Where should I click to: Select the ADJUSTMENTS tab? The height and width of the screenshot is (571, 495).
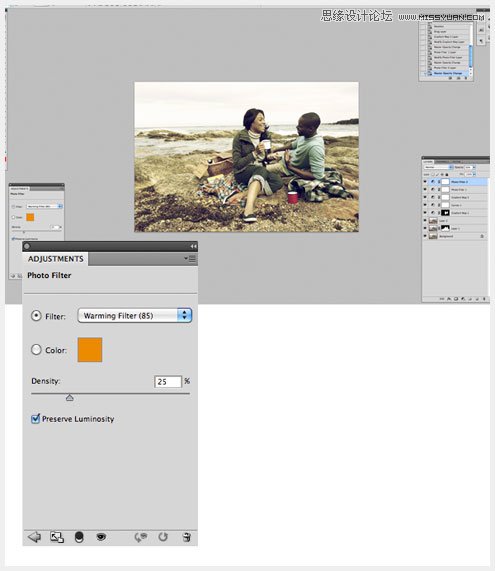(56, 259)
